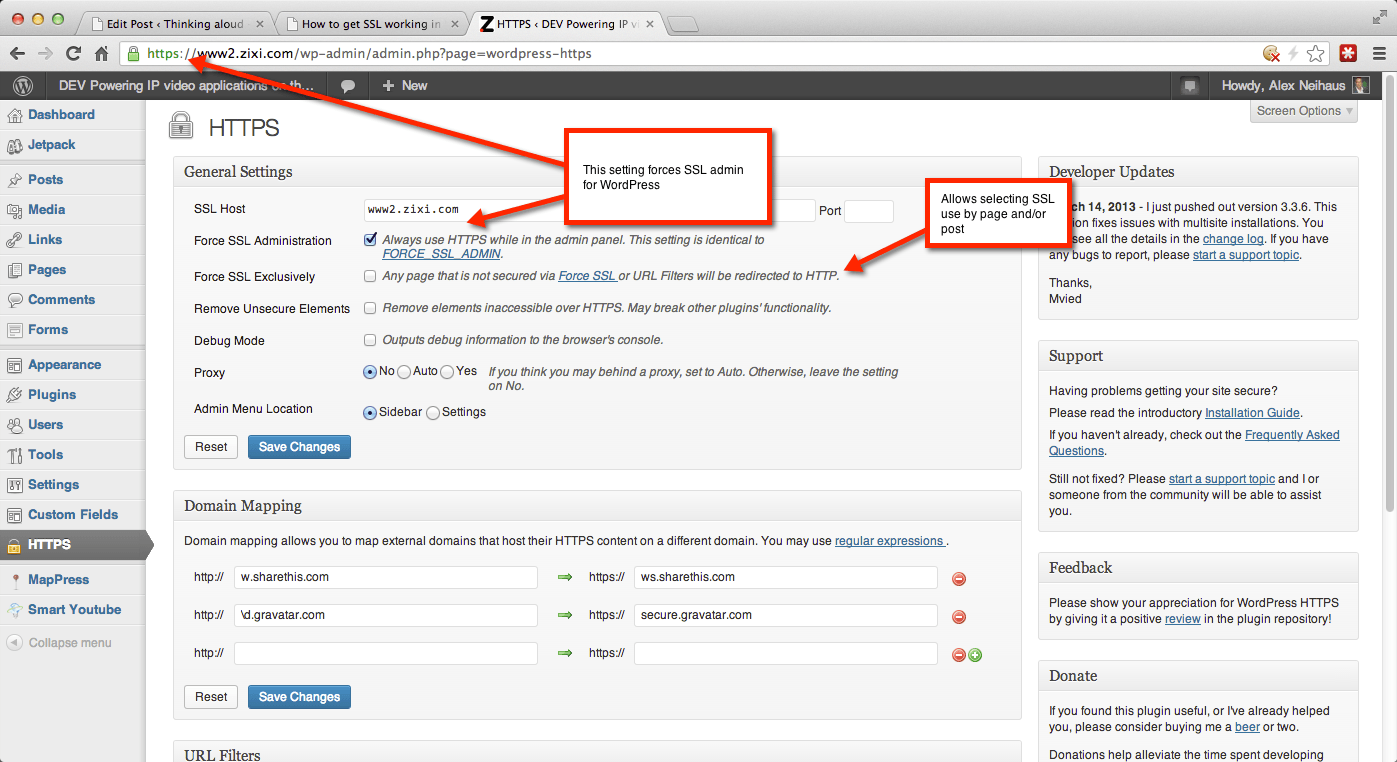1397x762 pixels.
Task: Reset the General Settings
Action: [x=211, y=447]
